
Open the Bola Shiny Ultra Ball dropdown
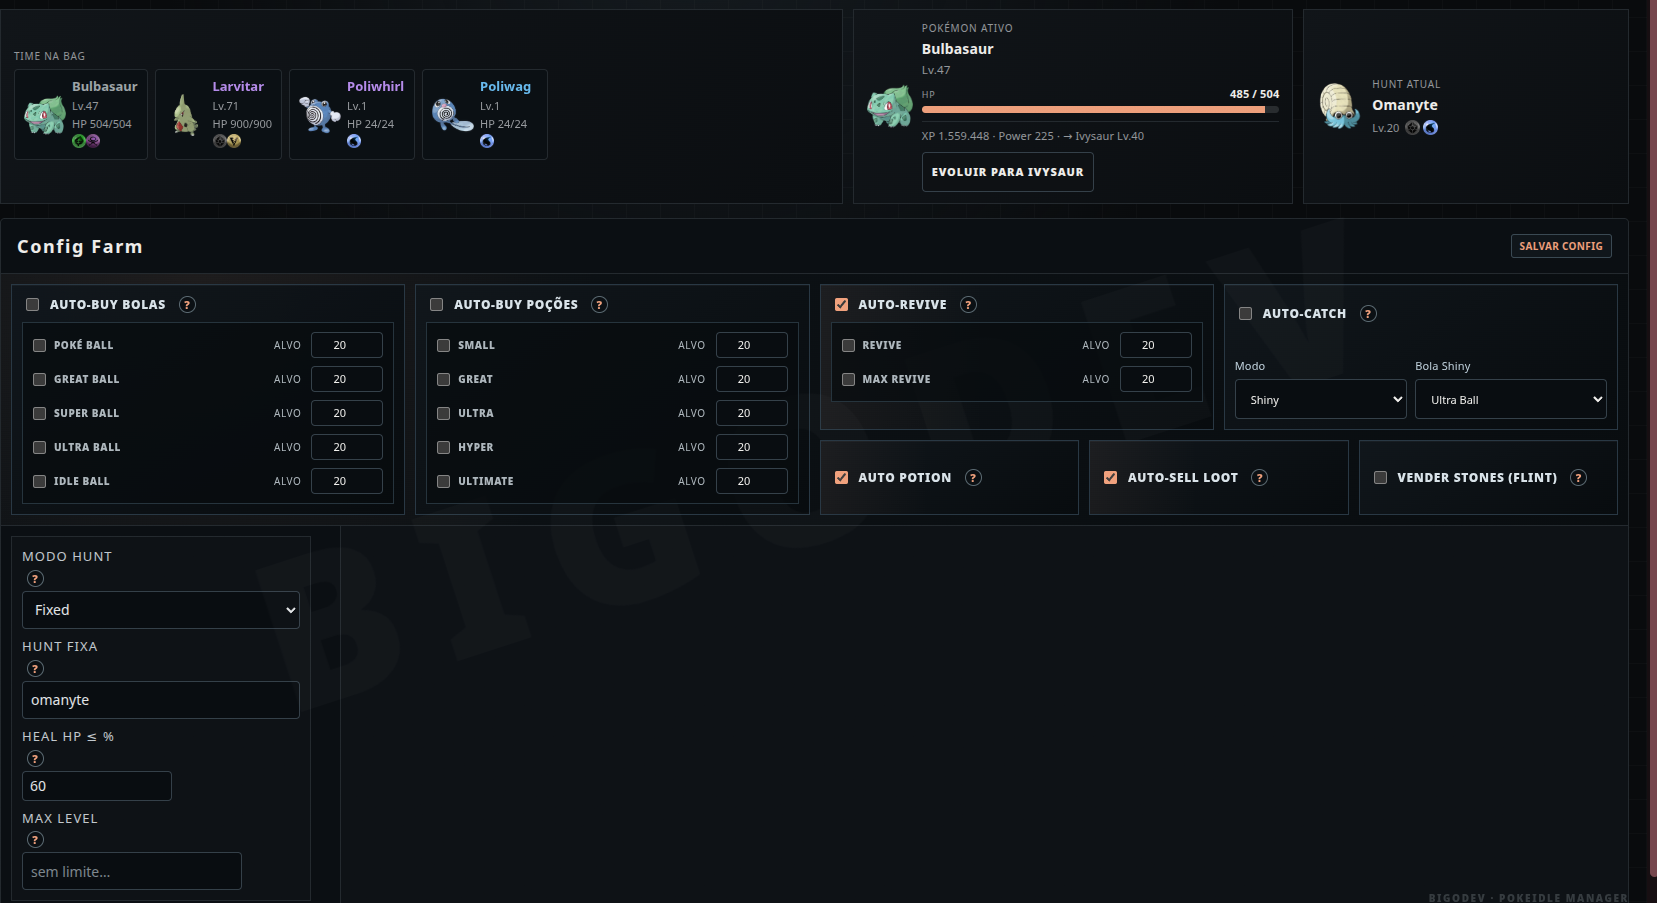point(1510,399)
